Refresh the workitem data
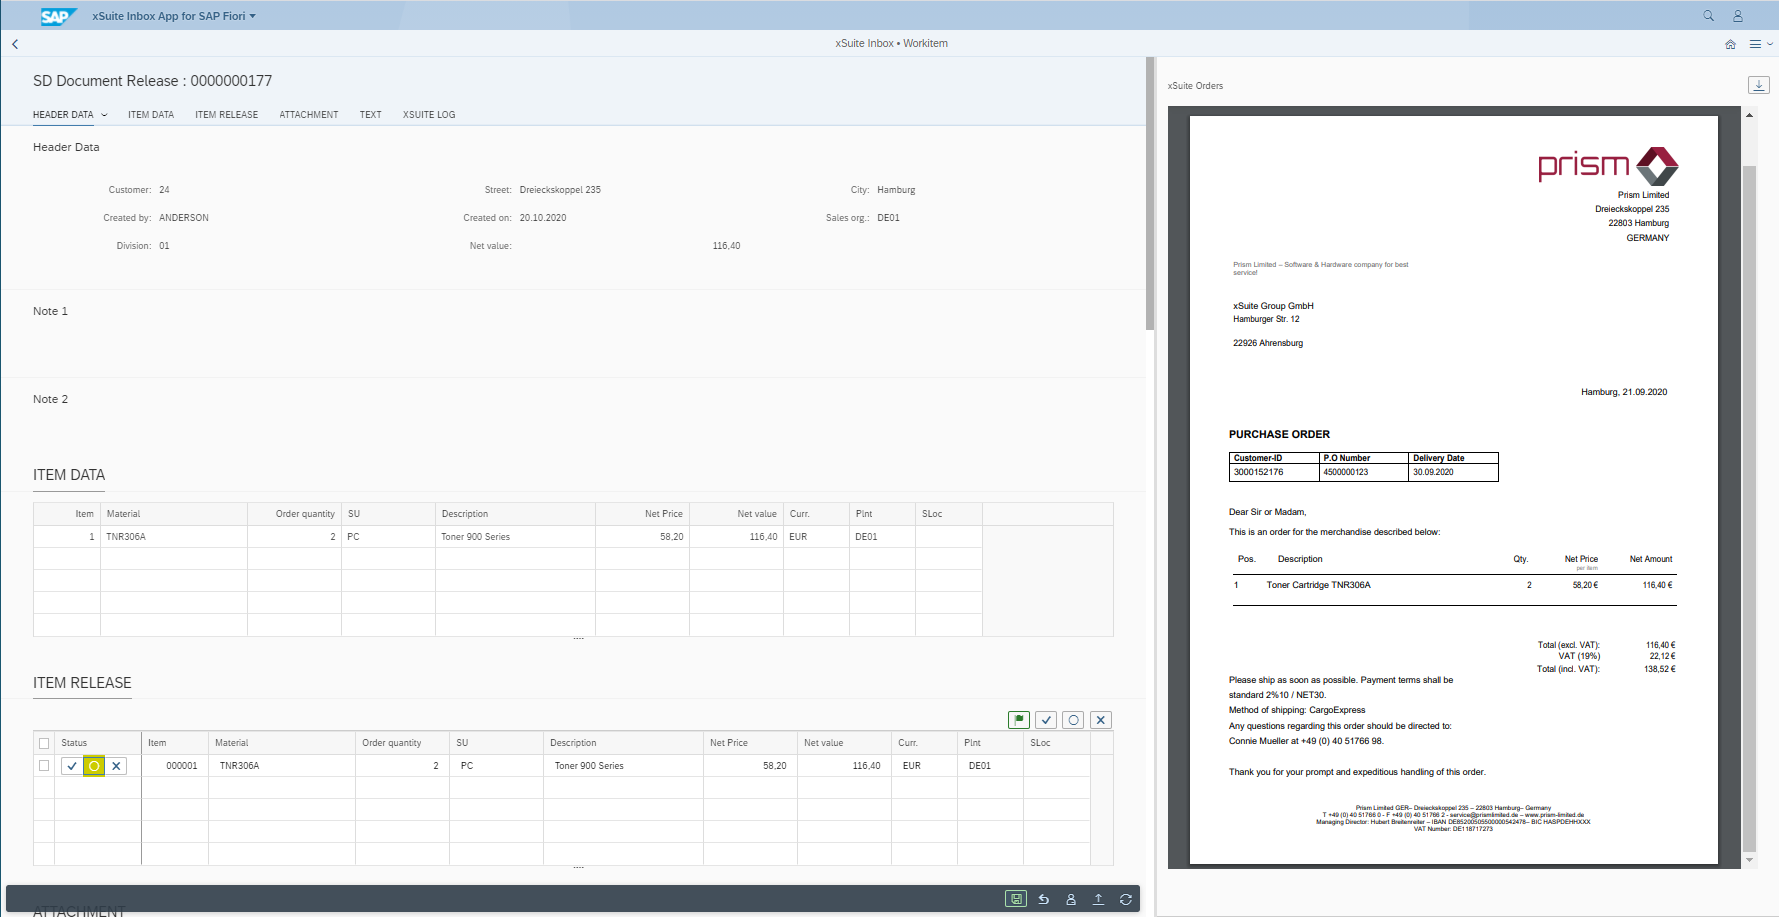Screen dimensions: 1779x917 tap(1126, 898)
